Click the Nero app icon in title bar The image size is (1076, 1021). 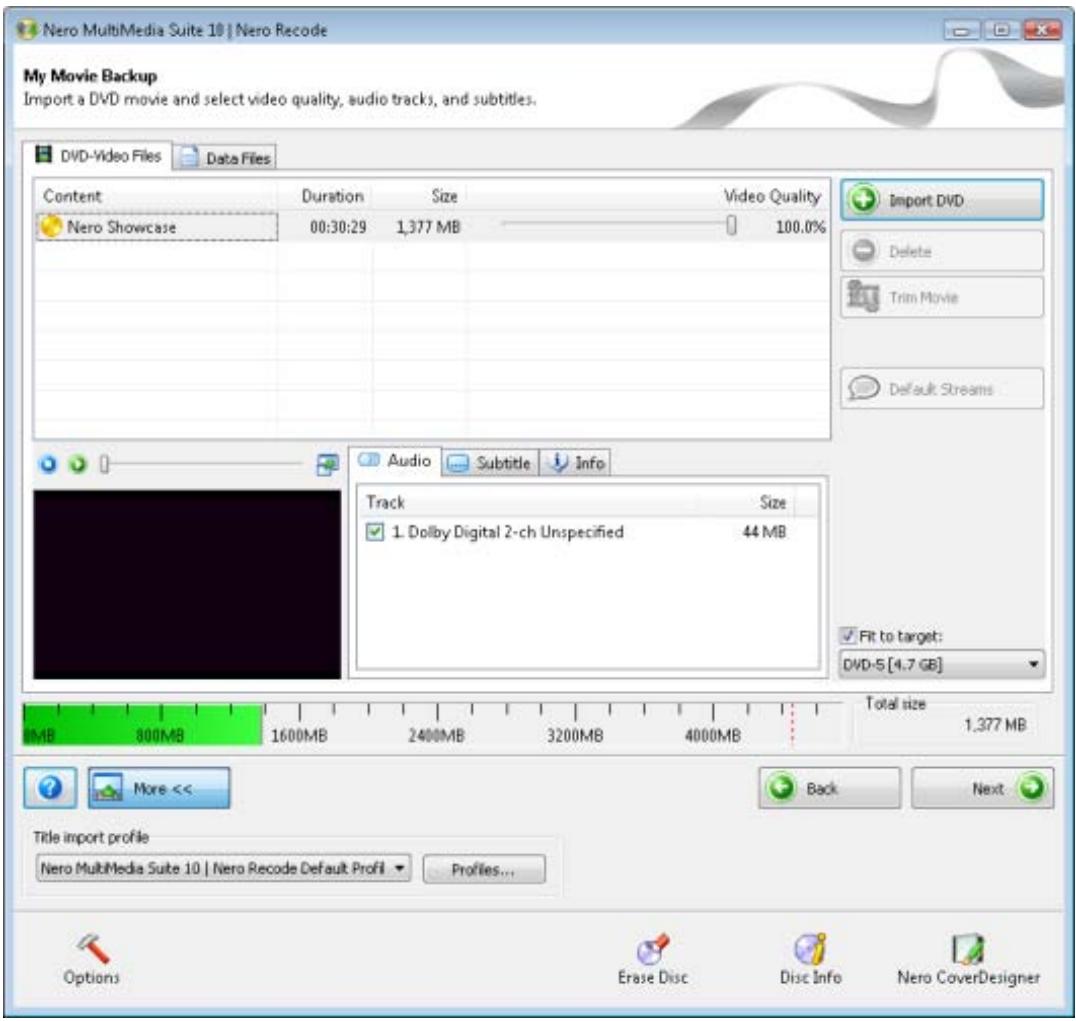26,30
